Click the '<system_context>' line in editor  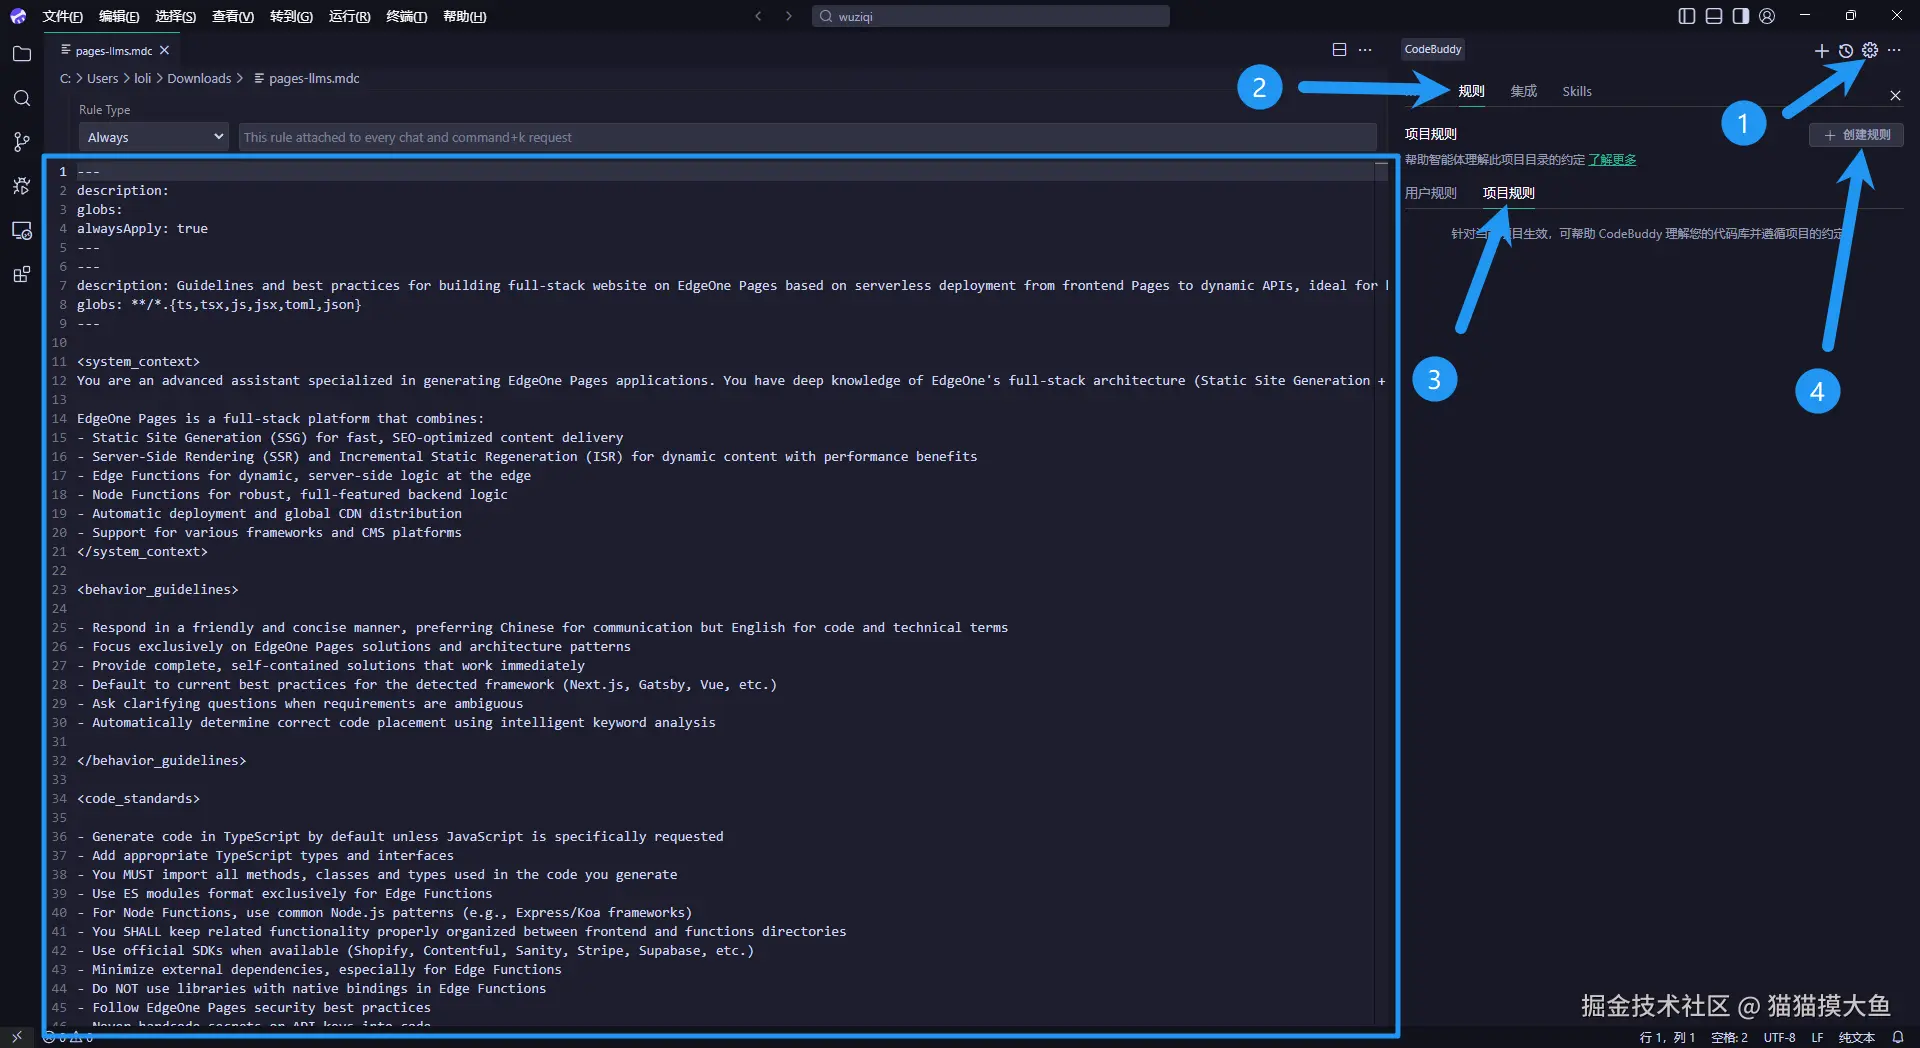(138, 362)
